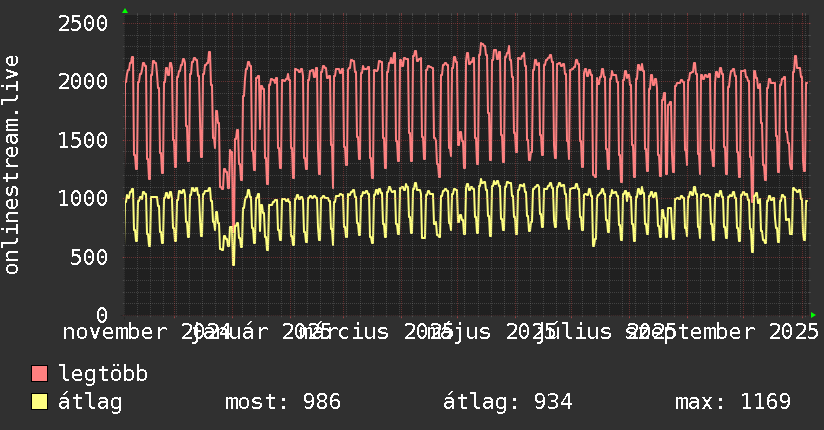
Task: Click the 'most: 986' value
Action: (x=283, y=402)
